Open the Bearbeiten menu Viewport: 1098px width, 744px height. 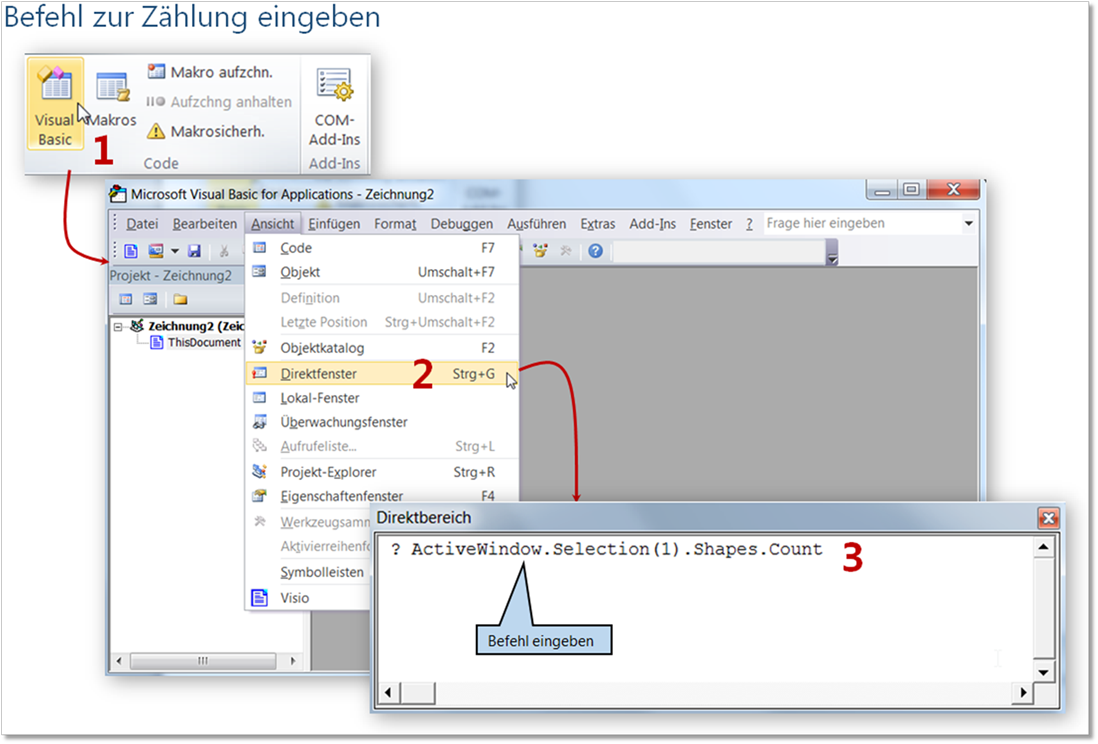point(204,223)
